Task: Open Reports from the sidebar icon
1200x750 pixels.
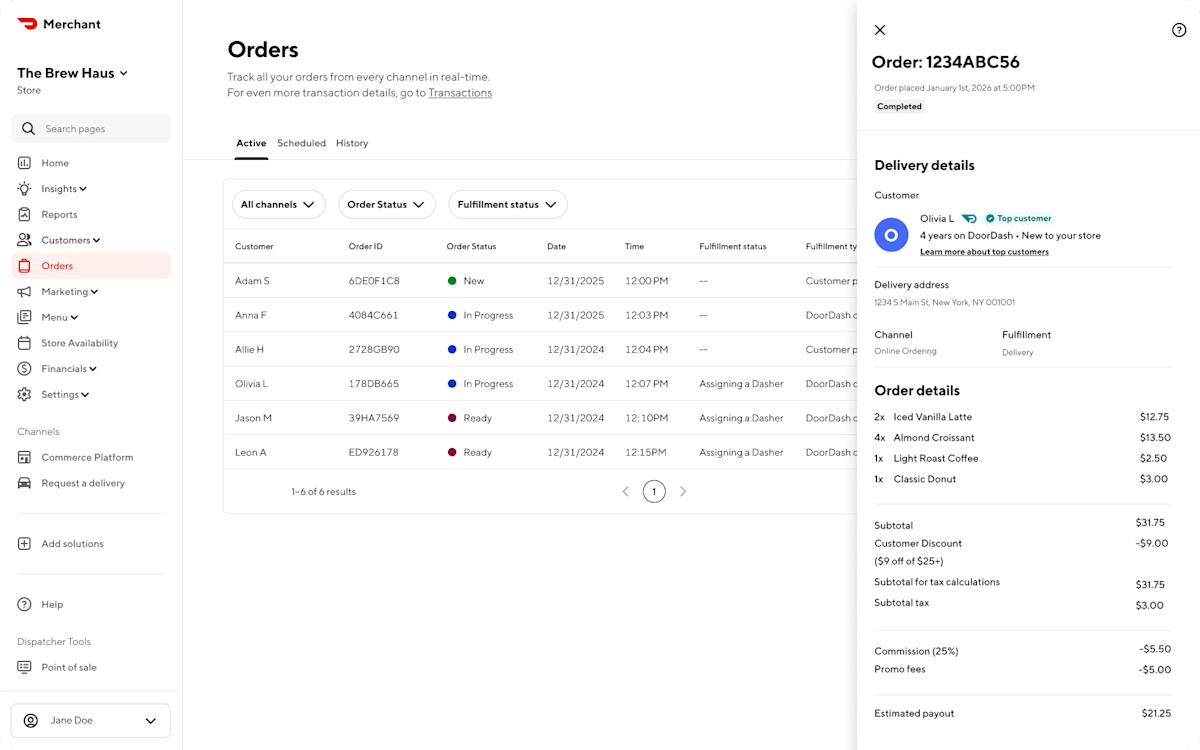Action: [22, 214]
